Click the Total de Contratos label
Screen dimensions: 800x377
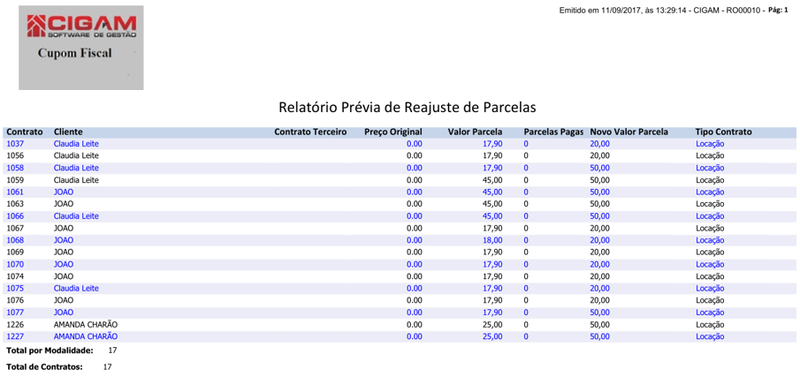[44, 367]
